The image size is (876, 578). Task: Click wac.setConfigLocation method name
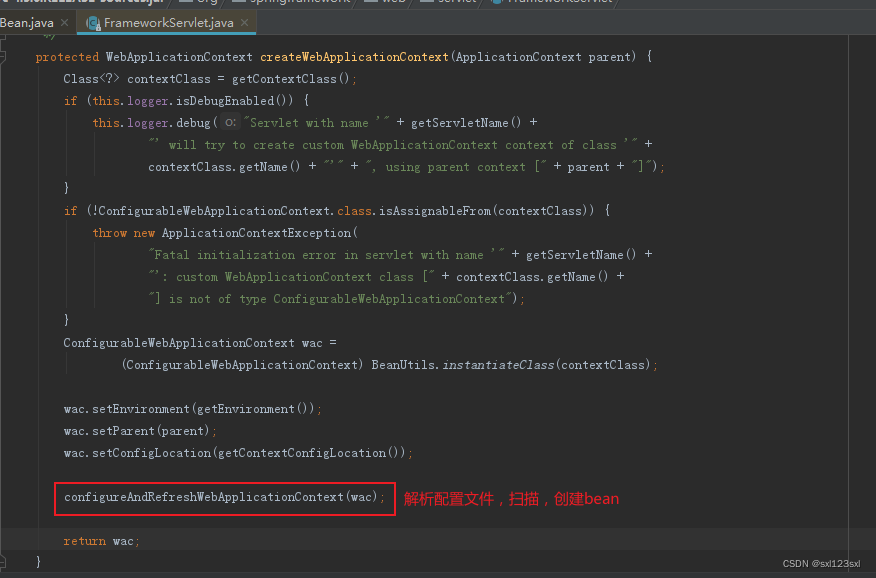pos(151,453)
